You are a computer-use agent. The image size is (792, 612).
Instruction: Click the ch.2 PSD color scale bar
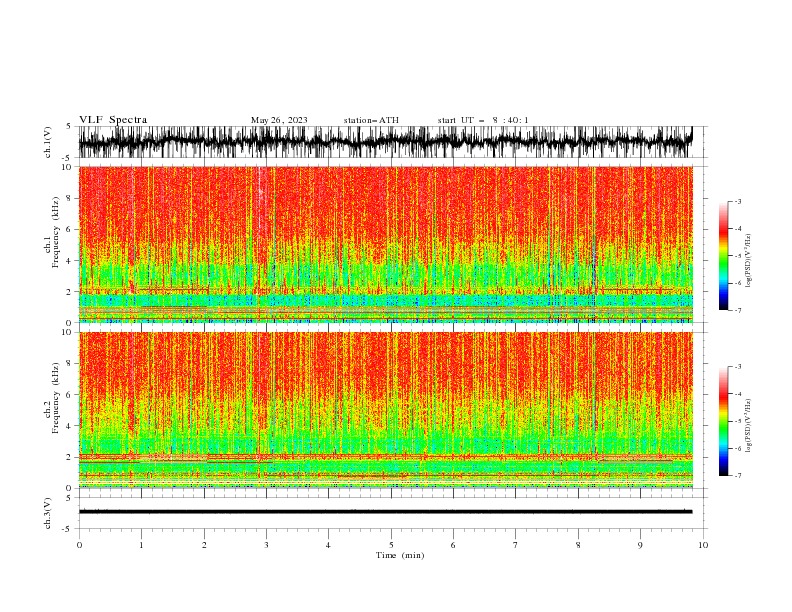723,421
